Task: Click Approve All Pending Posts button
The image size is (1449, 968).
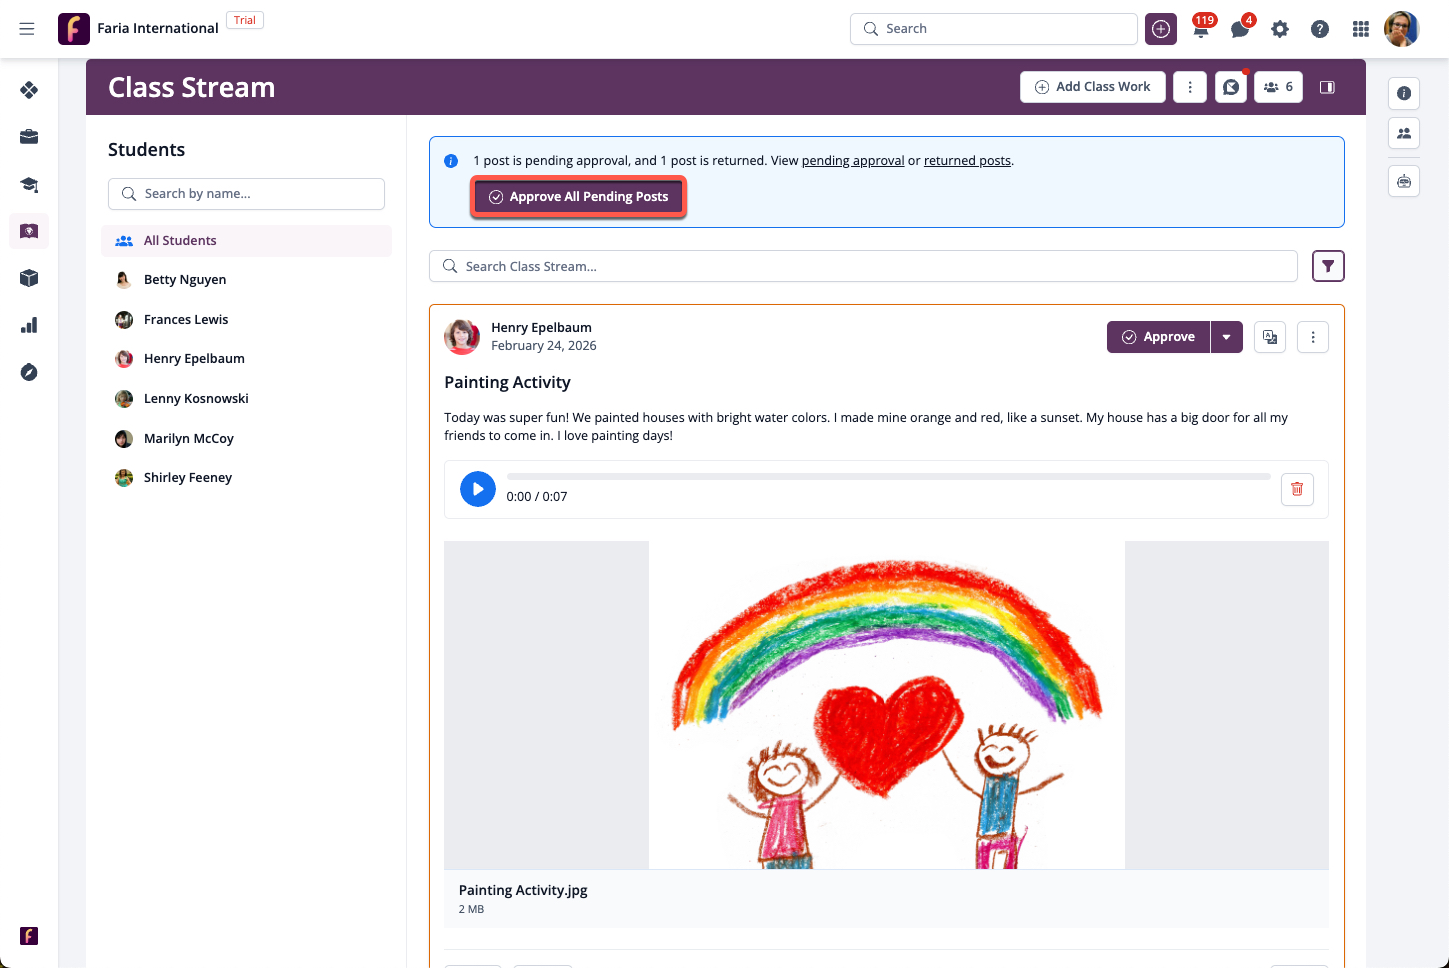Action: (578, 197)
